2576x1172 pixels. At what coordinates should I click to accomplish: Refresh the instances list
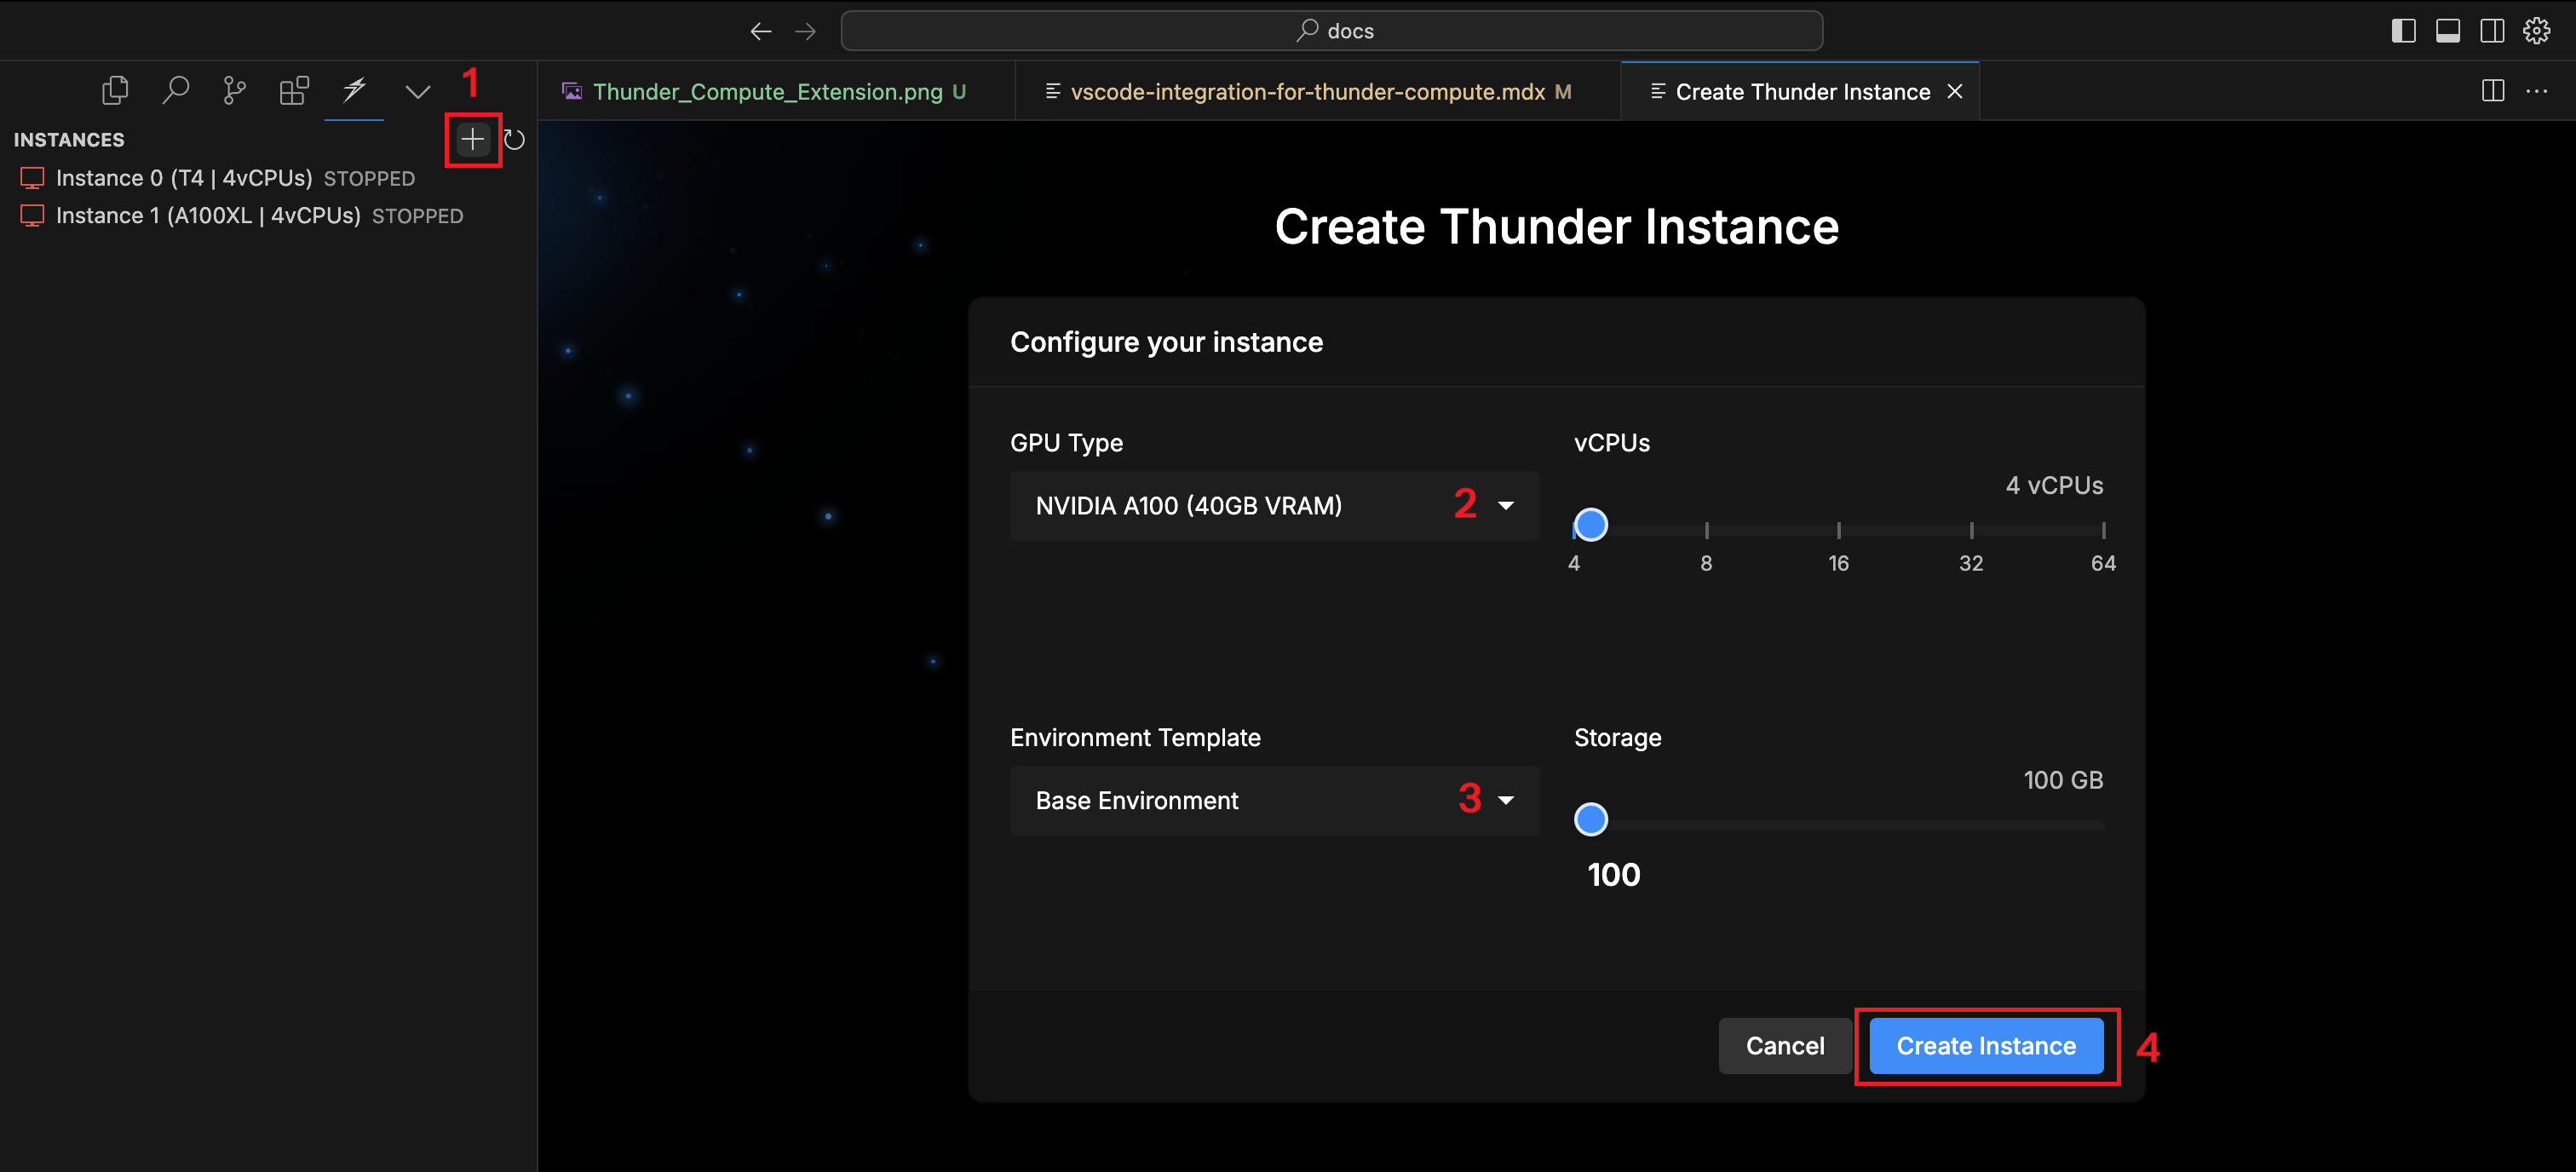[x=514, y=139]
